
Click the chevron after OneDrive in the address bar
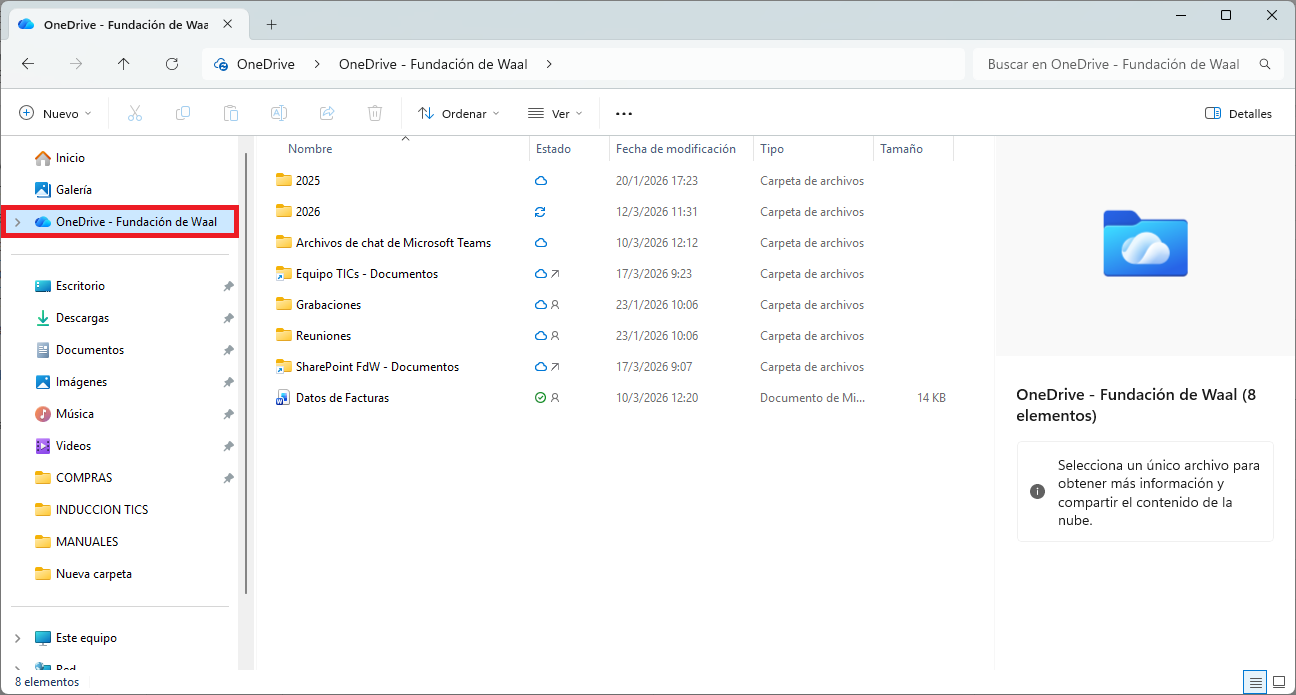[317, 64]
